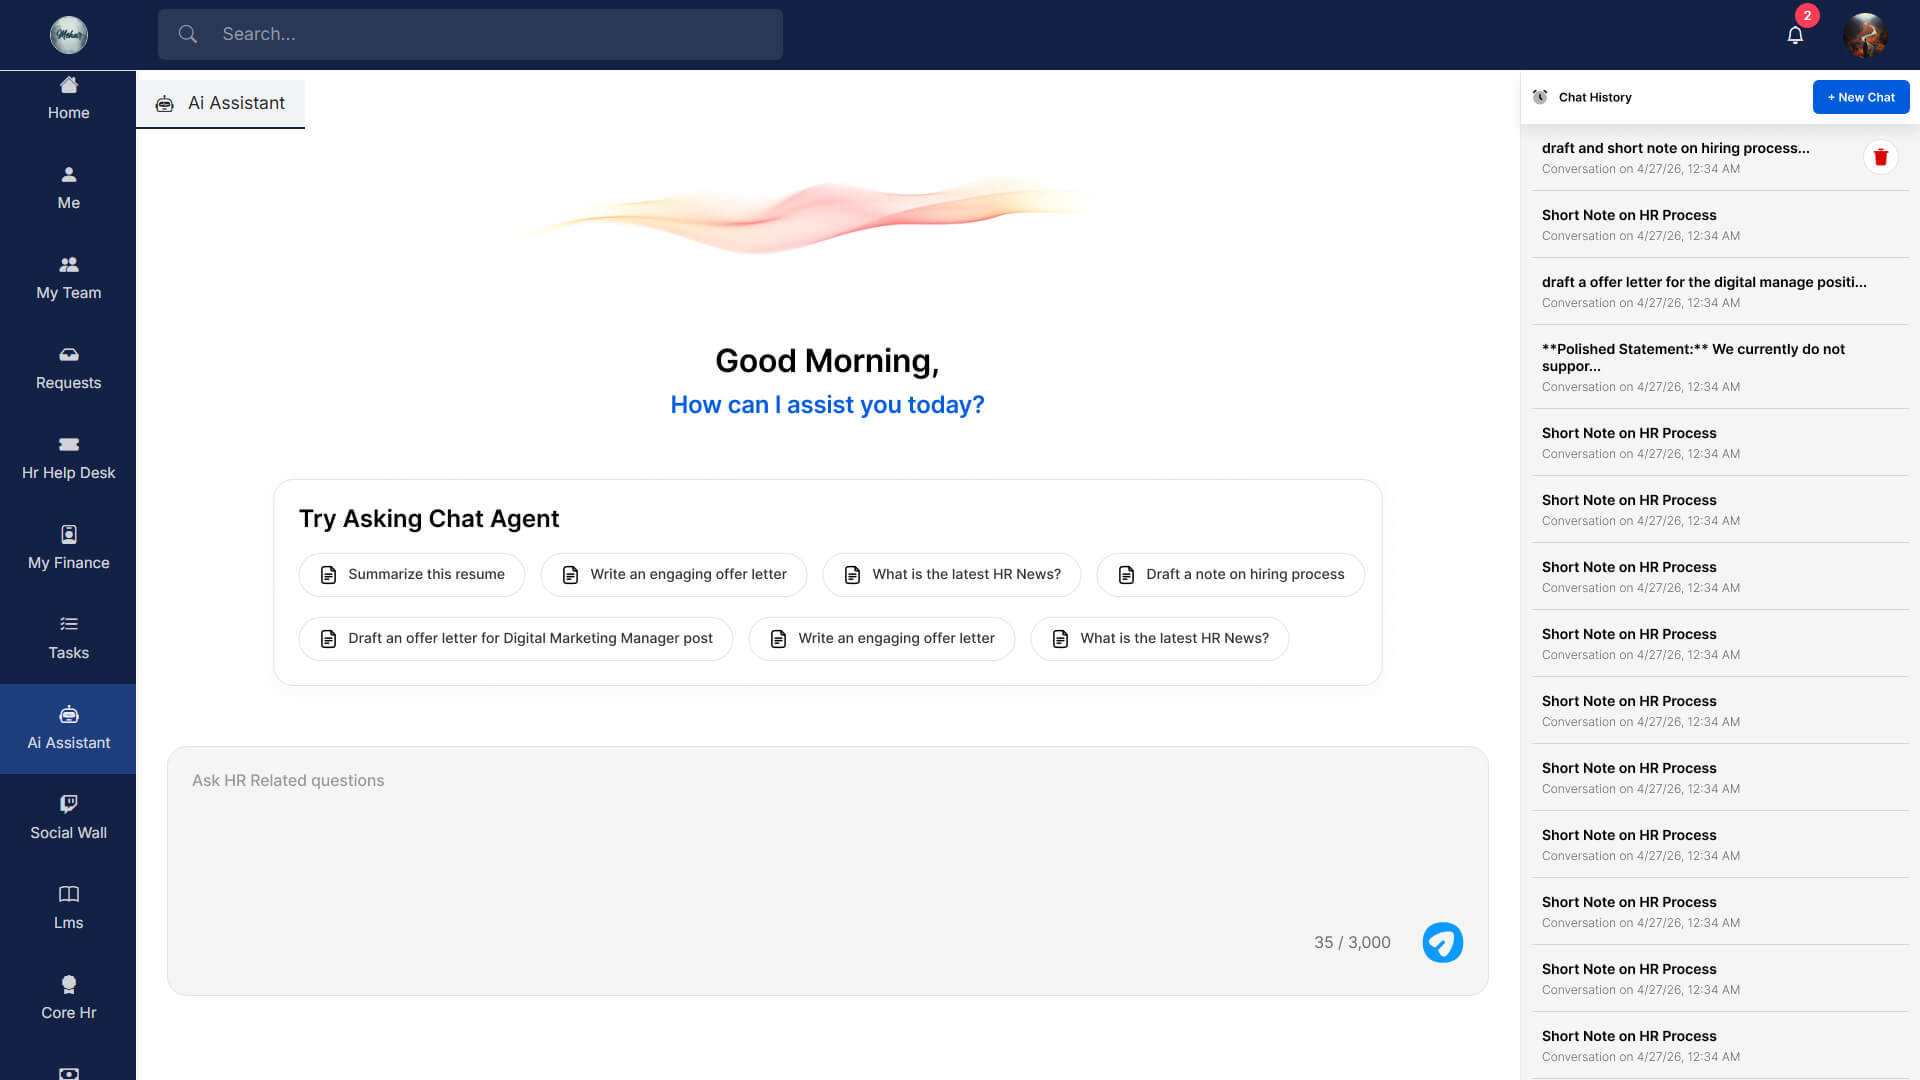Click the search magnifier icon
This screenshot has width=1920, height=1080.
187,34
